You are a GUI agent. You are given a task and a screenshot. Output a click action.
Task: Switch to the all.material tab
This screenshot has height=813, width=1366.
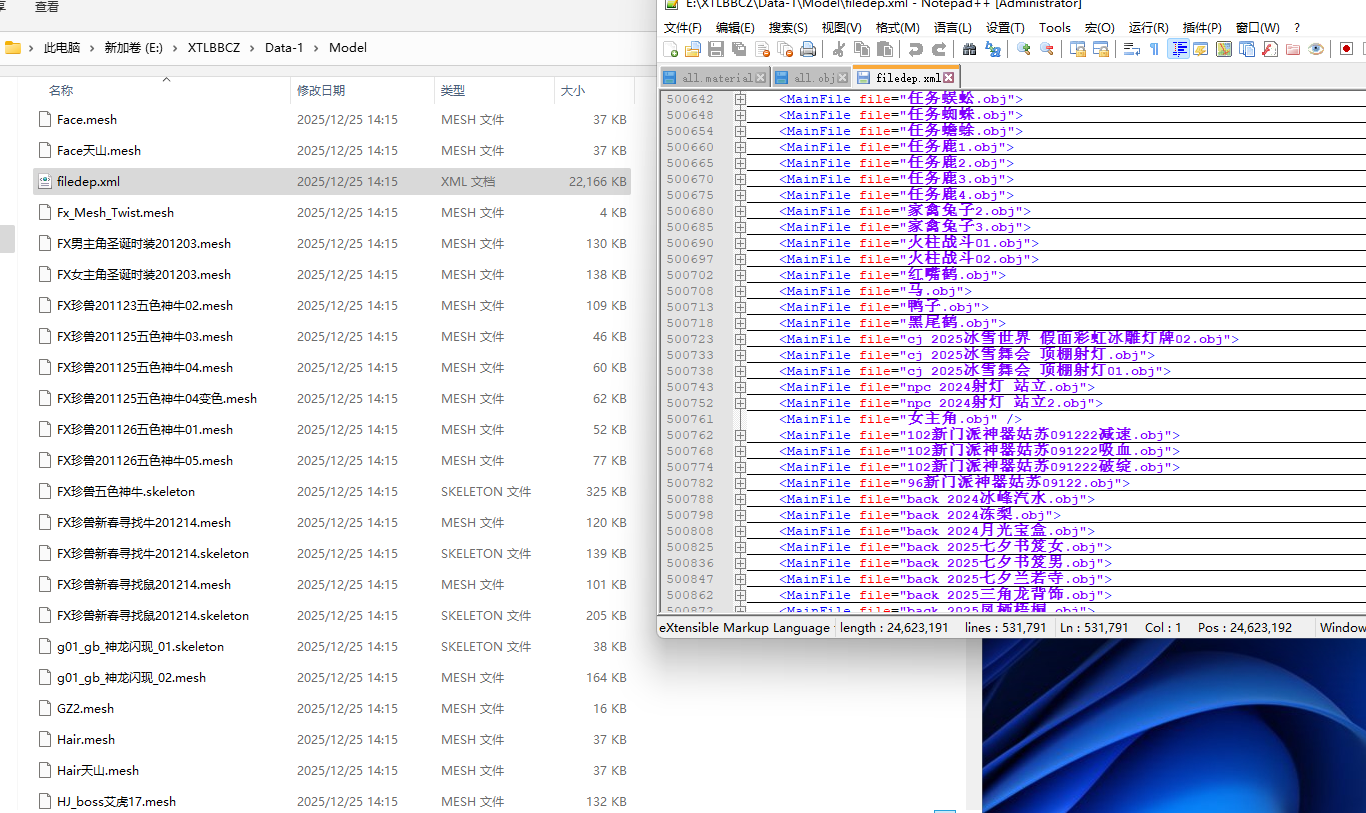click(x=716, y=77)
